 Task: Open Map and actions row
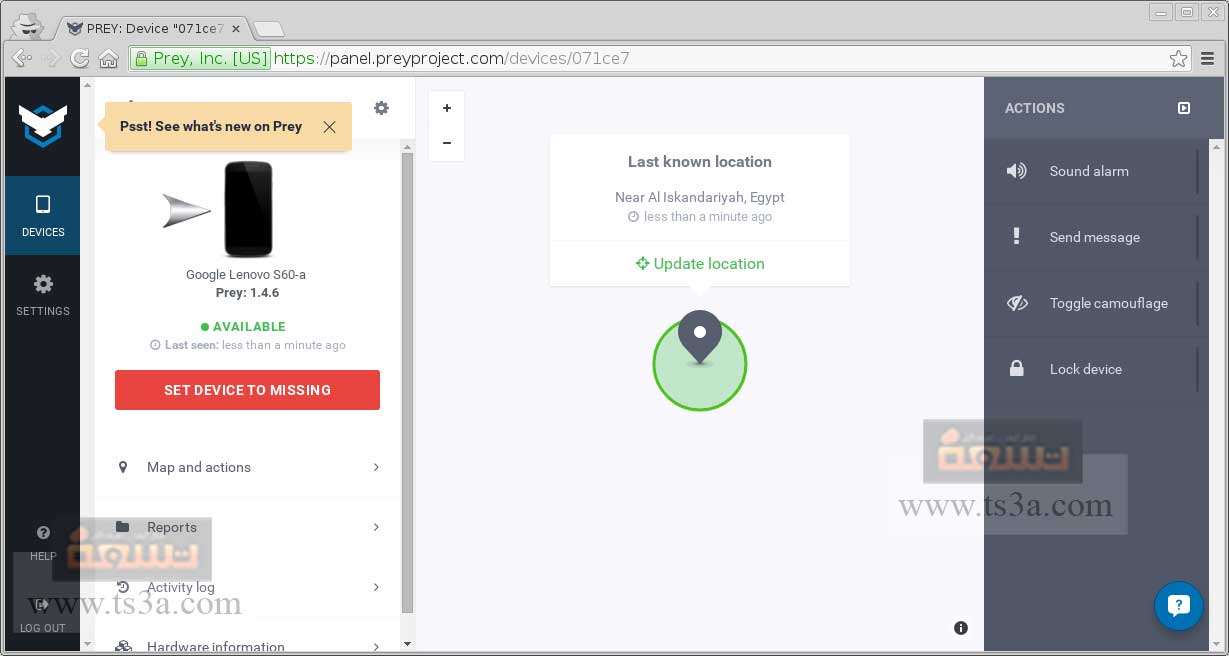coord(248,467)
